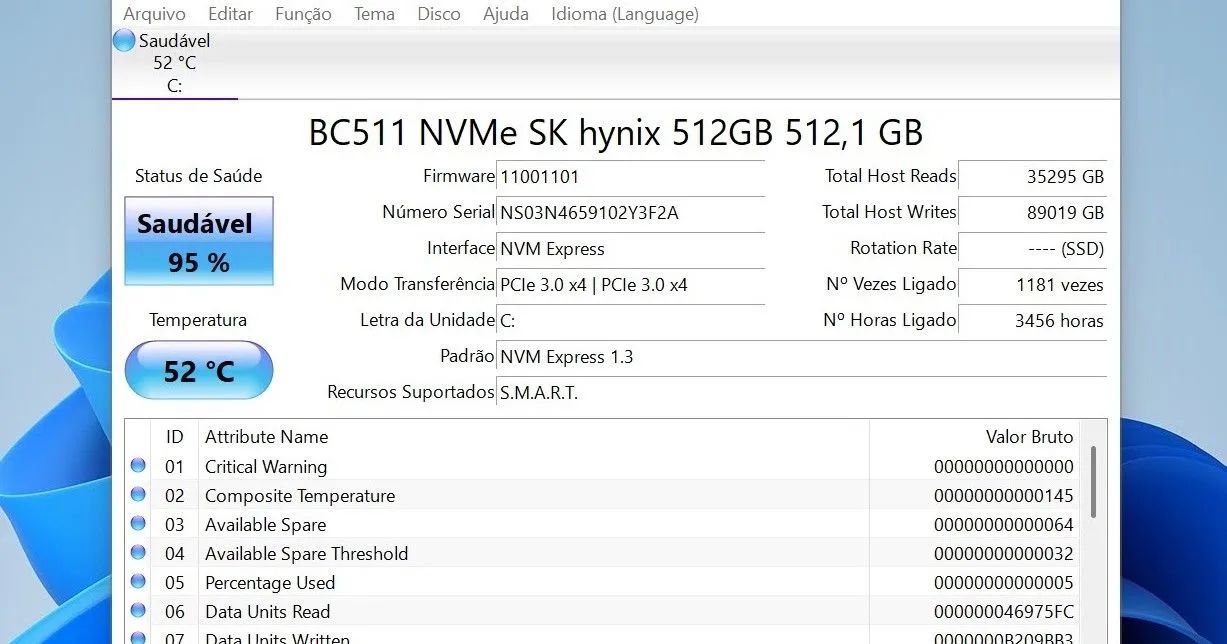Image resolution: width=1227 pixels, height=644 pixels.
Task: Open the Ajuda menu
Action: (506, 14)
